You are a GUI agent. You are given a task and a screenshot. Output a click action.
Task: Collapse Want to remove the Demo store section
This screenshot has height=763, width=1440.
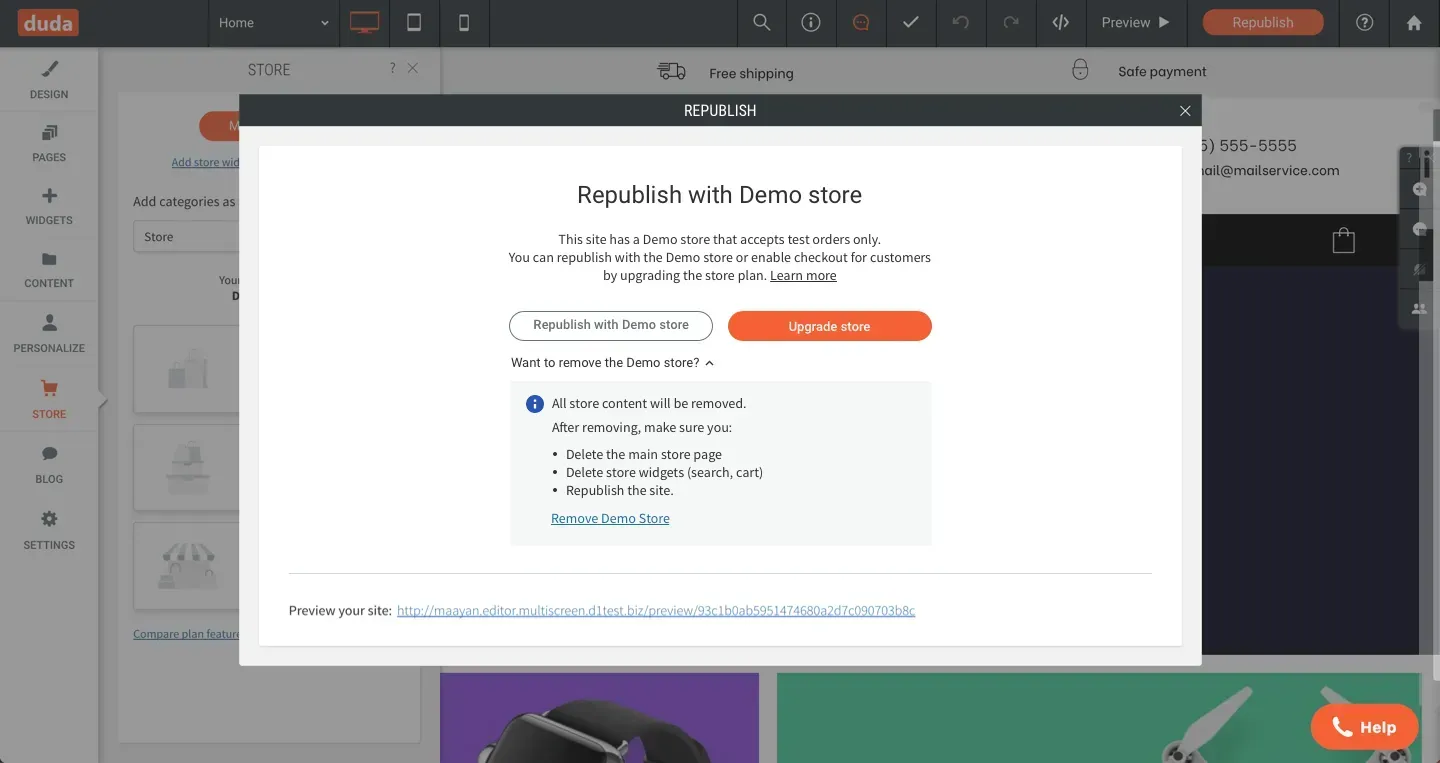click(613, 363)
